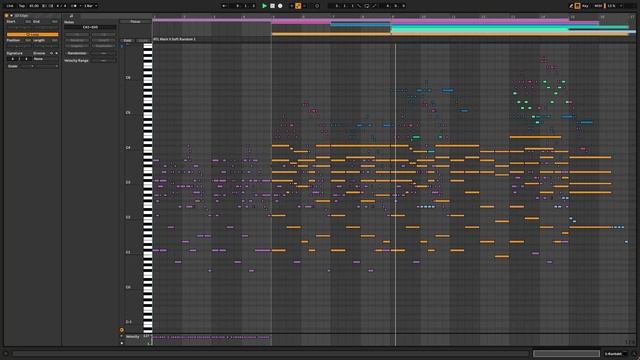Toggle Follow arrow left of the position field
The image size is (640, 360).
tap(224, 6)
